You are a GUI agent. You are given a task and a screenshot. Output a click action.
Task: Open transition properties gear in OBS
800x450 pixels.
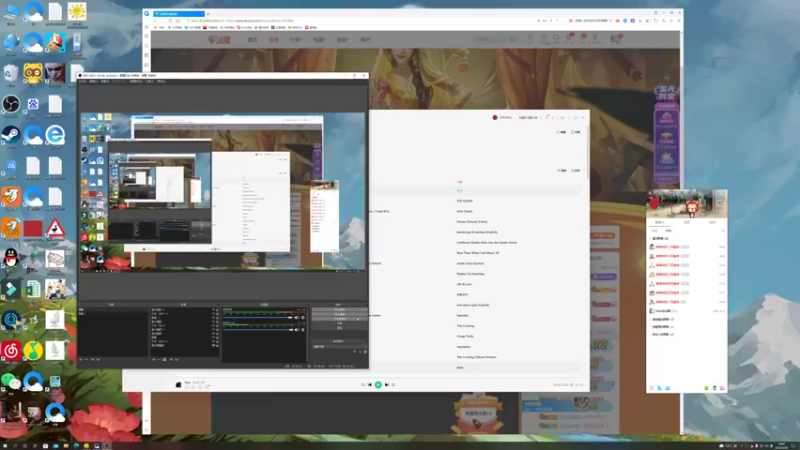[x=365, y=352]
